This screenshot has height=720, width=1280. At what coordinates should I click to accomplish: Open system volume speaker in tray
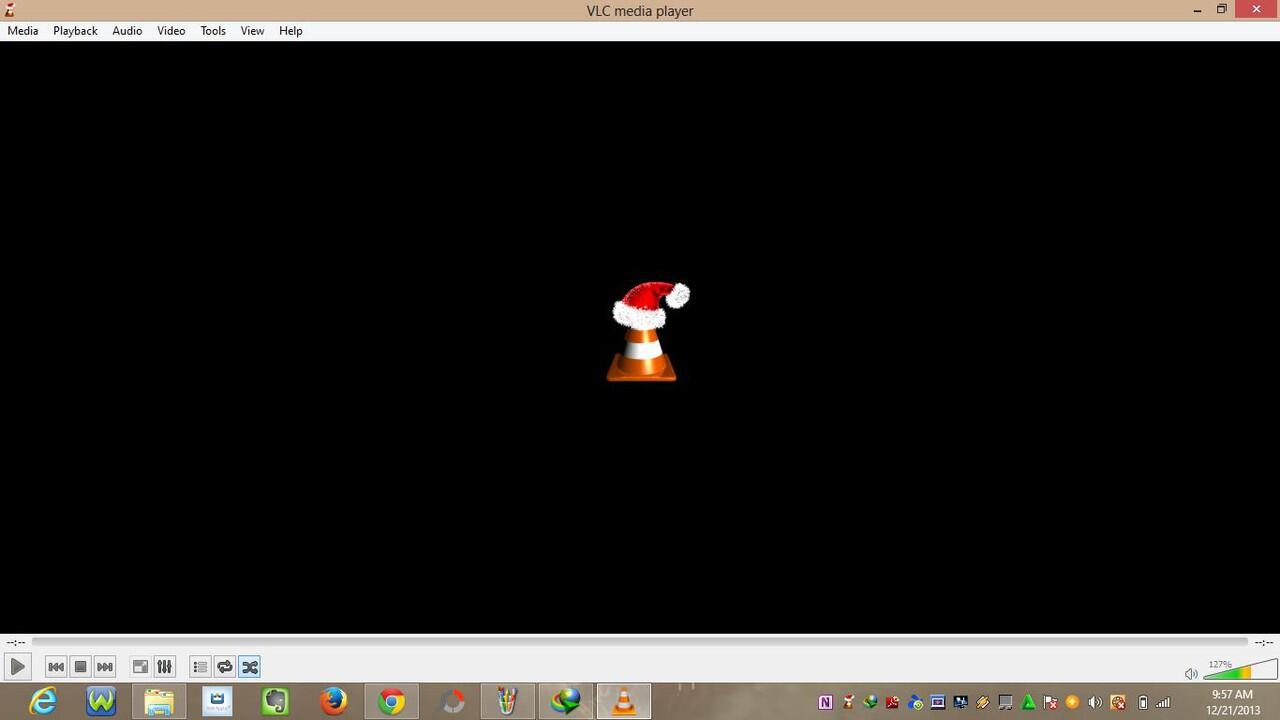coord(1095,702)
